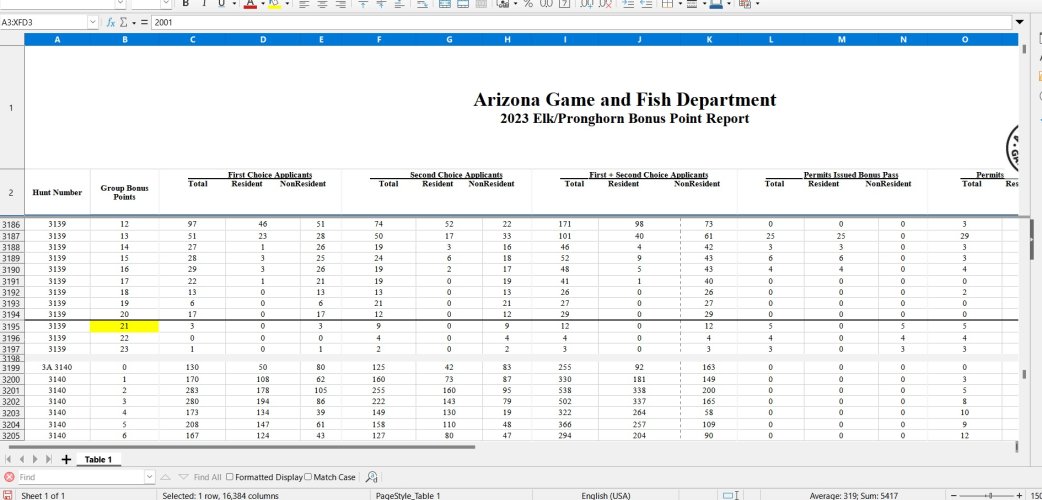Image resolution: width=1042 pixels, height=500 pixels.
Task: Apply blue cell background color
Action: point(714,3)
